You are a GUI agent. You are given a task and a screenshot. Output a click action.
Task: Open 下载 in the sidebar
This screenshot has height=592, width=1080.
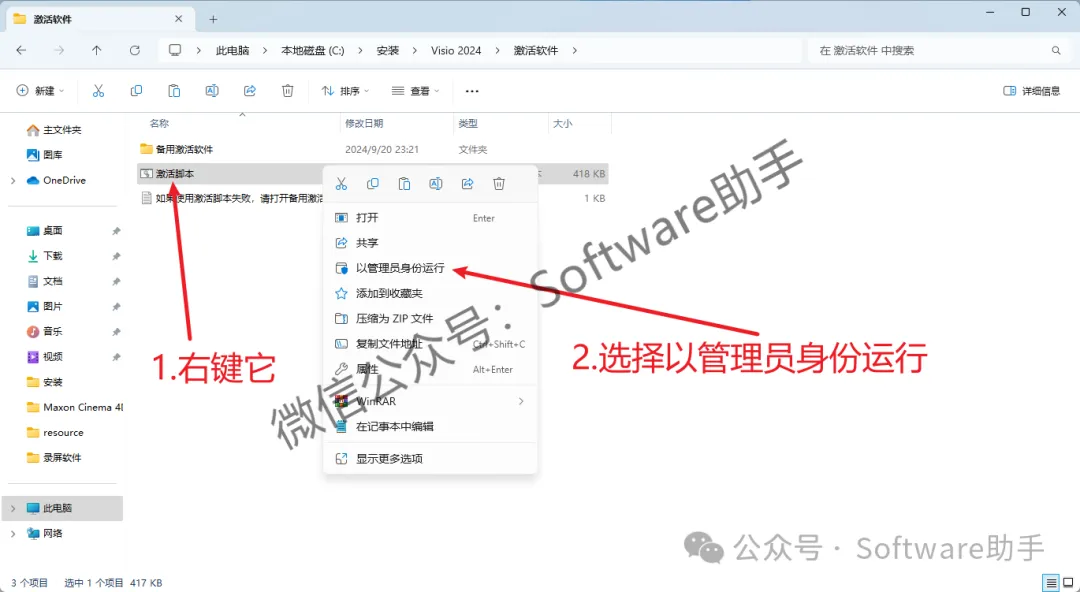click(44, 256)
